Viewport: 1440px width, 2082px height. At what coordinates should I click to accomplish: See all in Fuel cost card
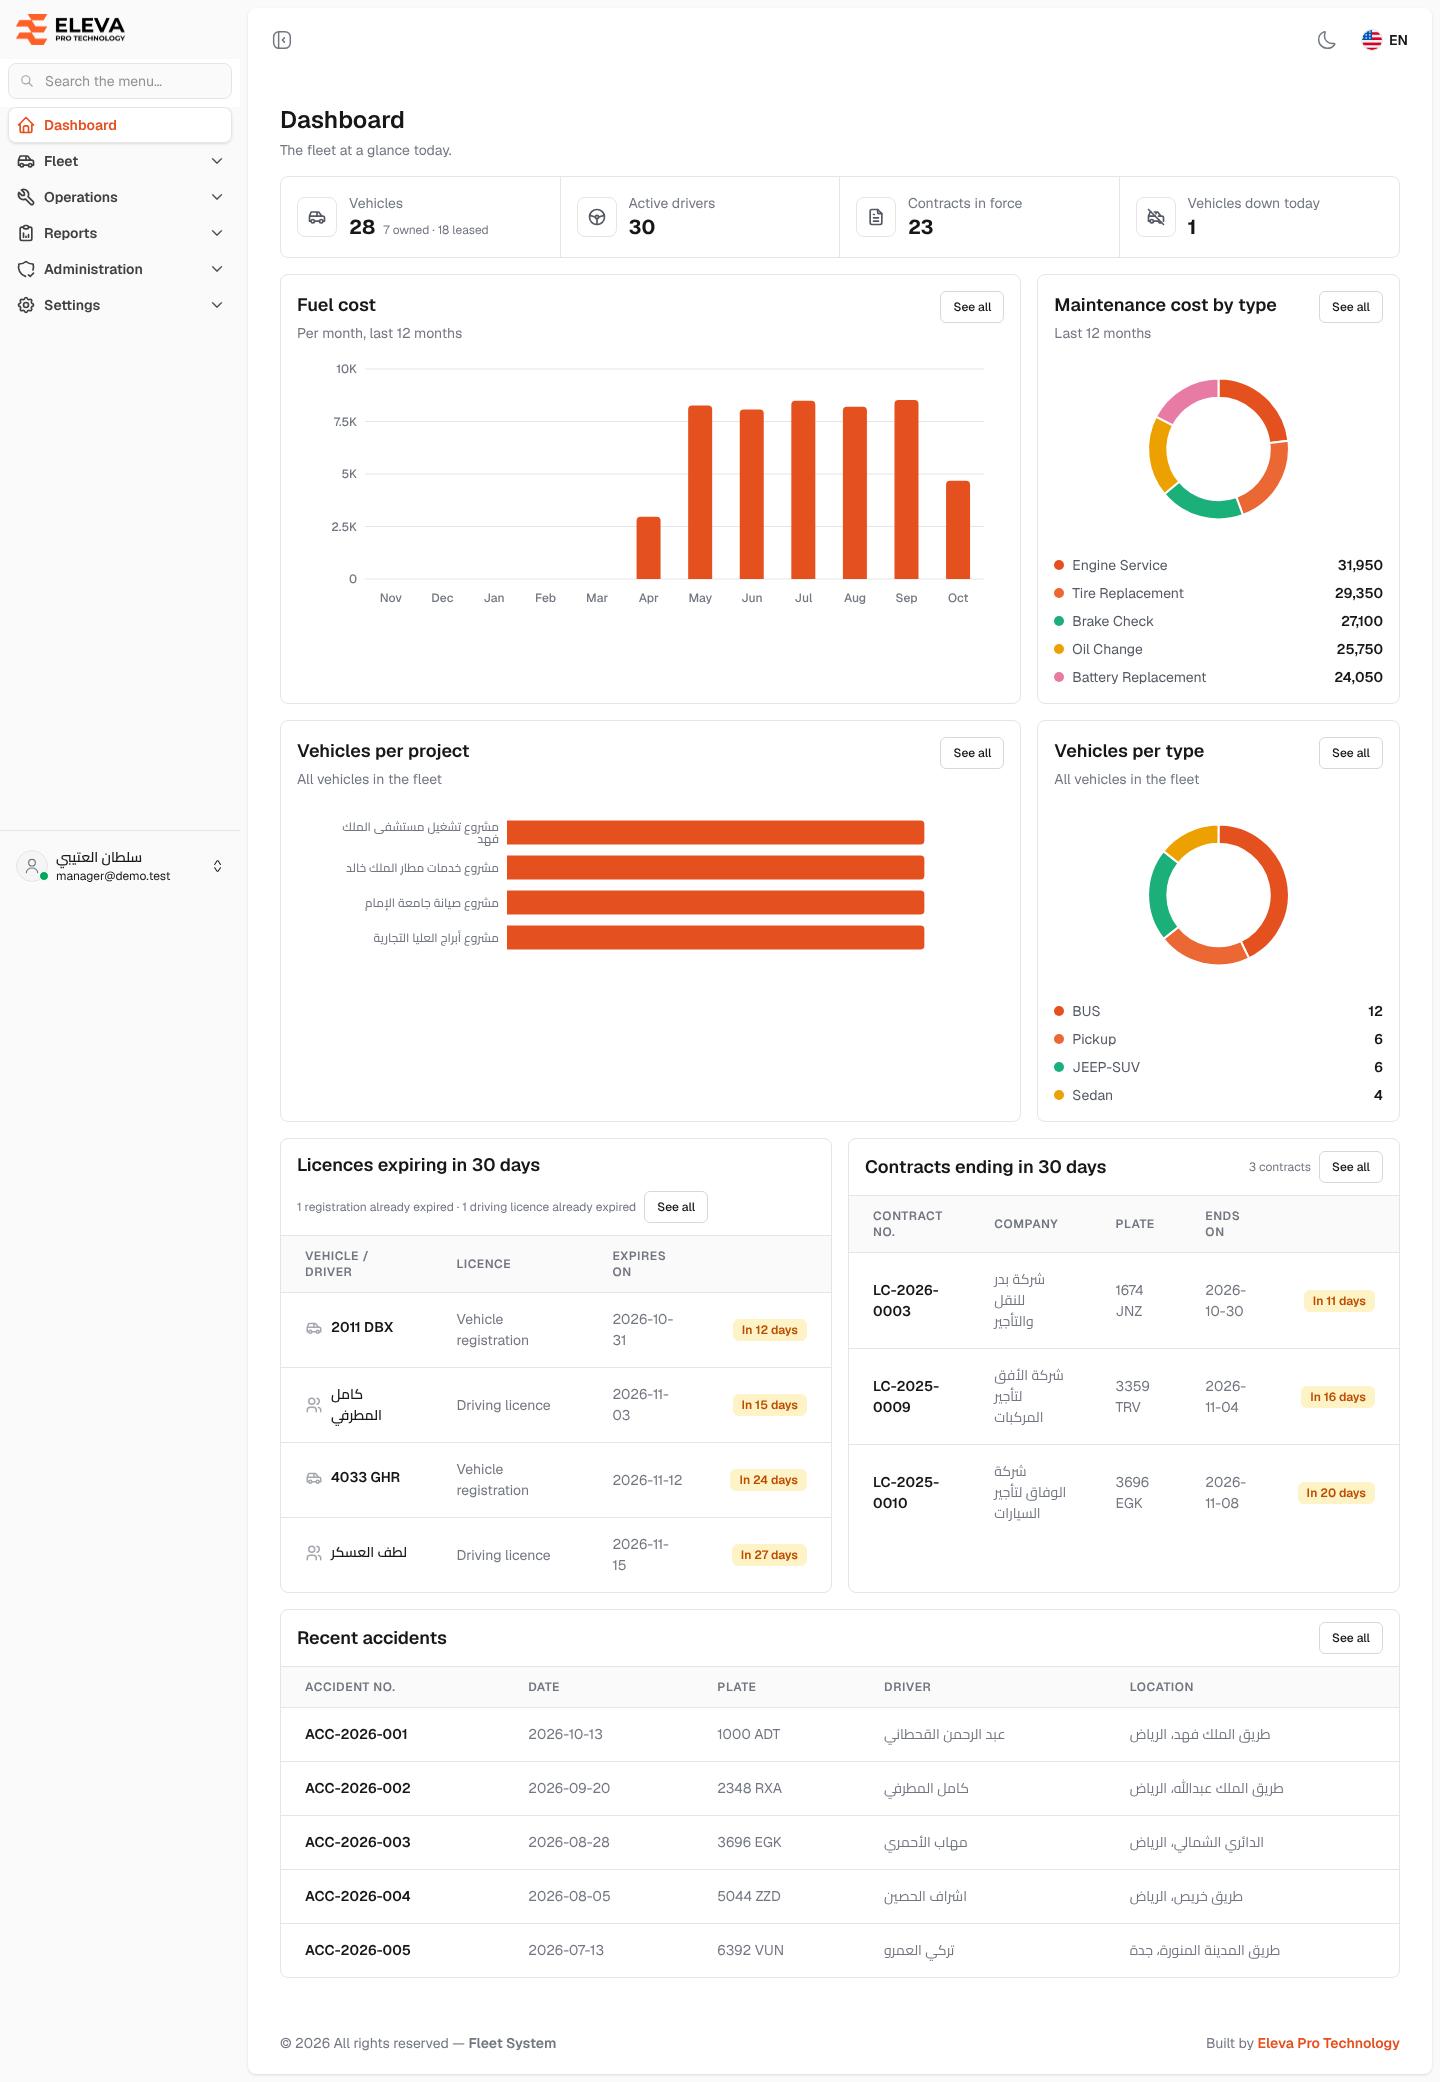click(972, 307)
